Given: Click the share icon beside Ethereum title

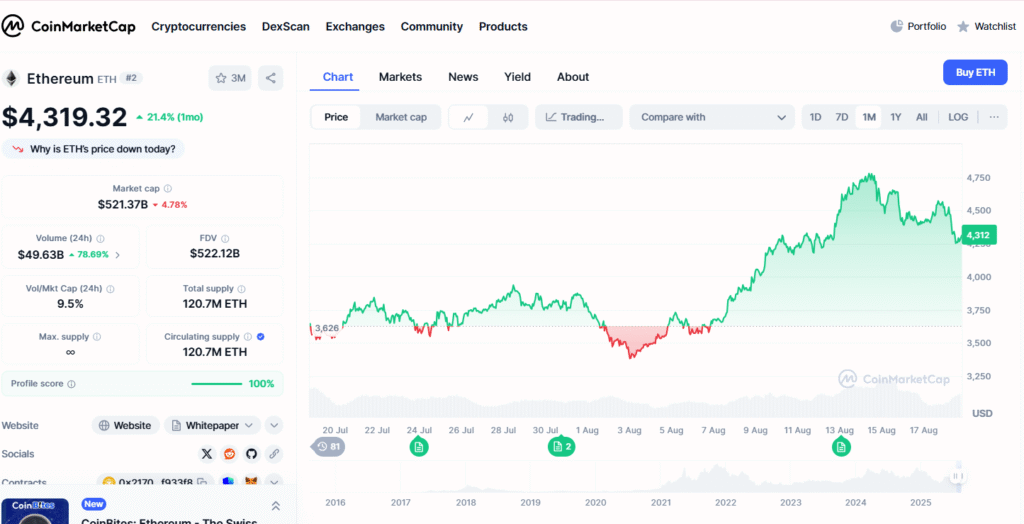Looking at the screenshot, I should click(x=270, y=78).
